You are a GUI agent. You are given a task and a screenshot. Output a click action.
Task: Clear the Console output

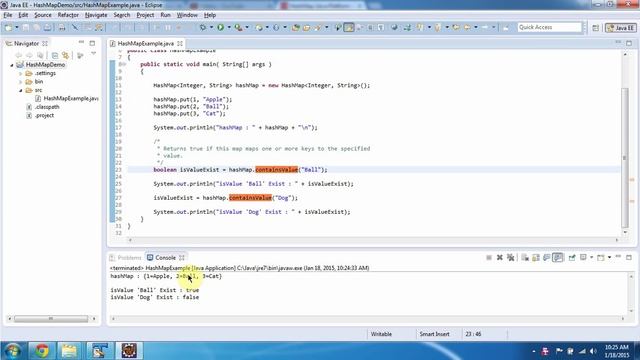click(525, 258)
